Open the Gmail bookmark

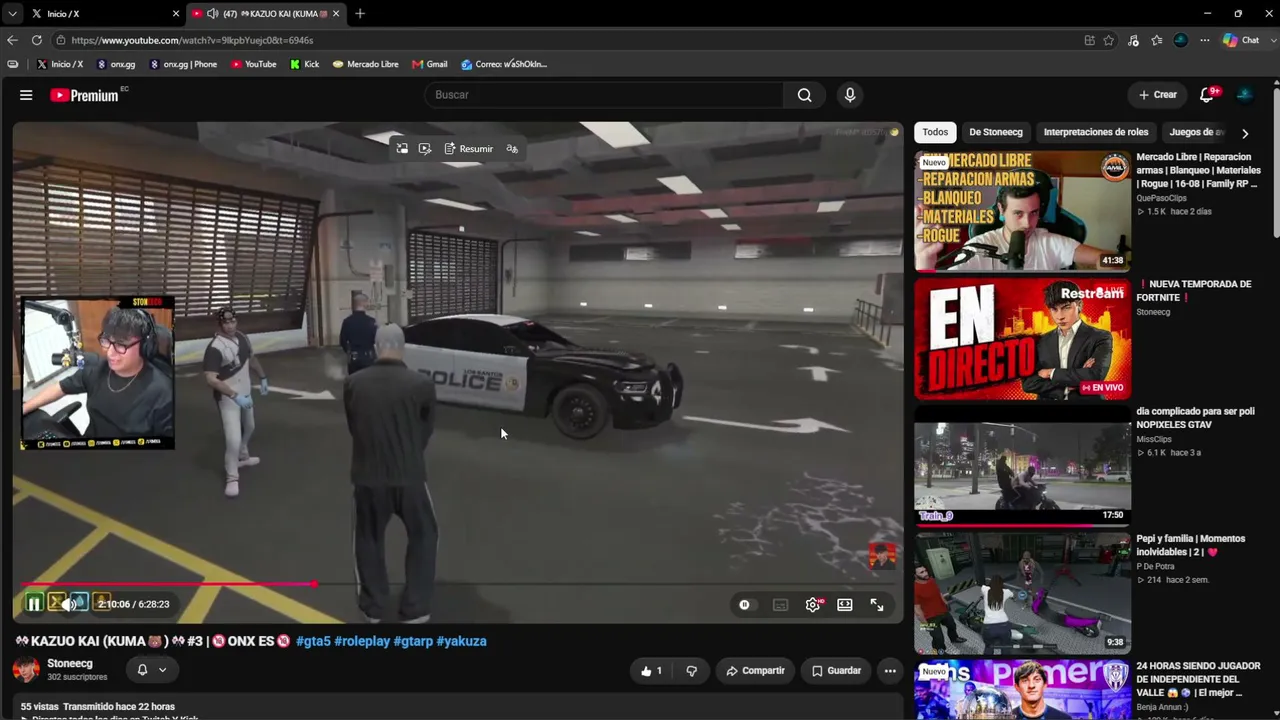point(430,64)
